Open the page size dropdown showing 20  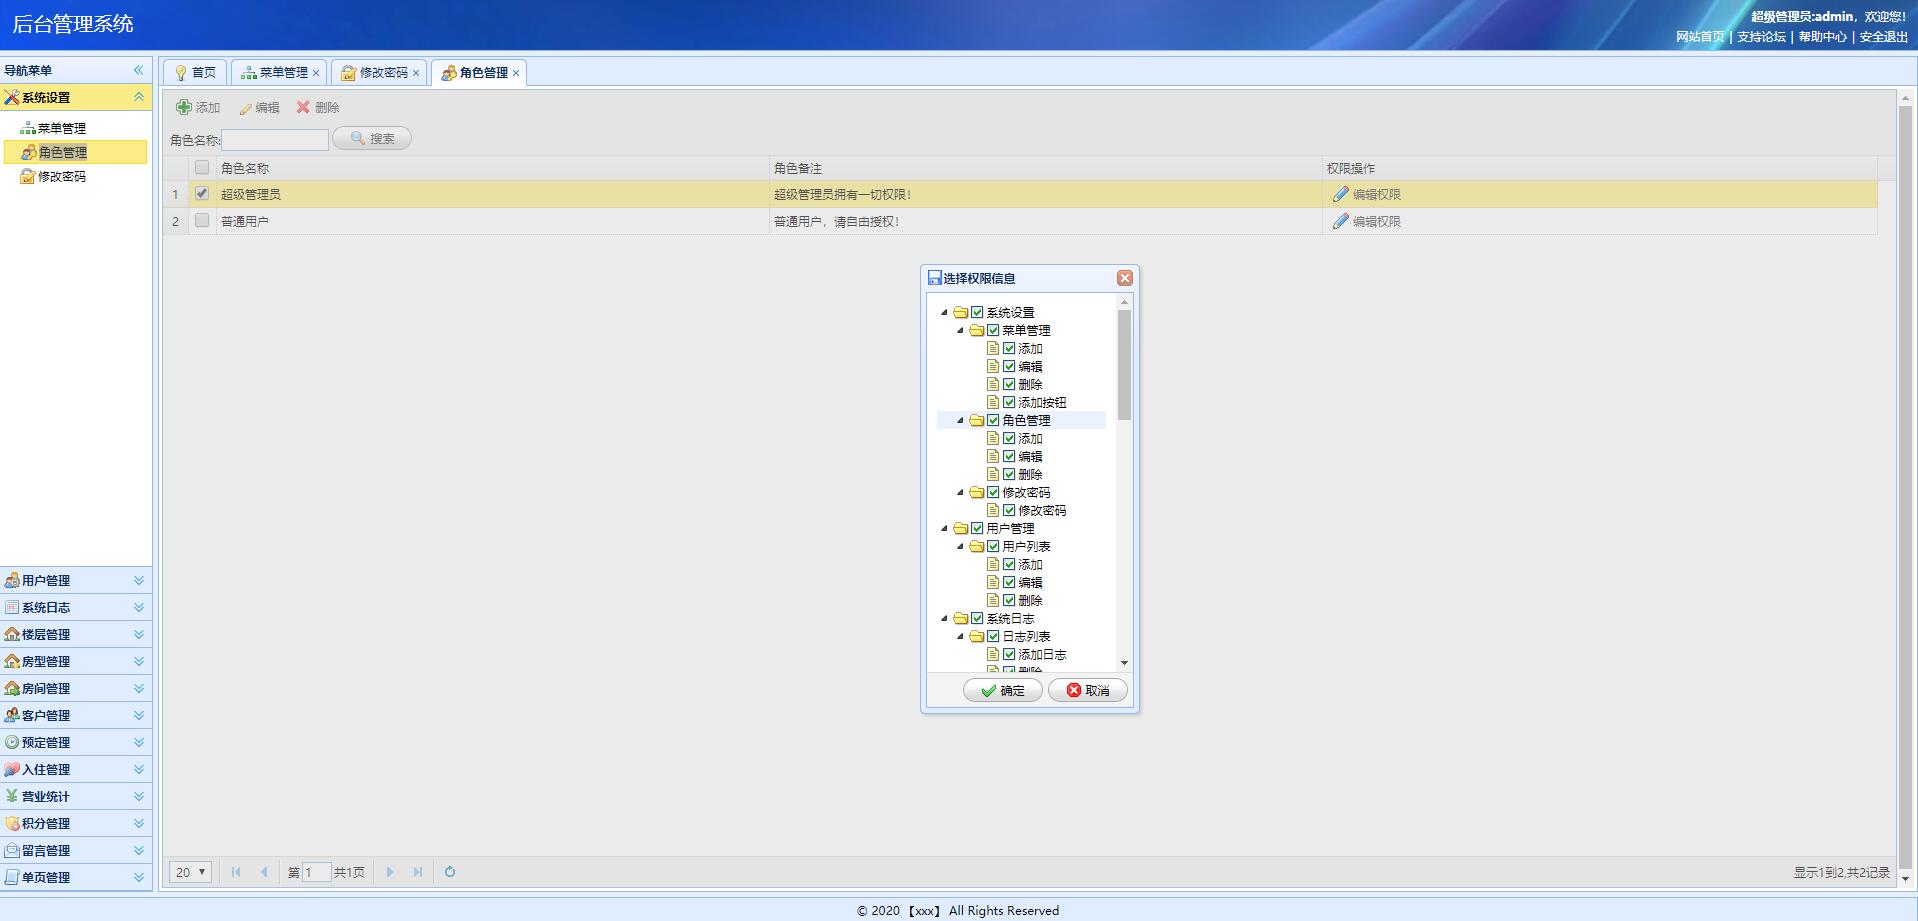pos(190,872)
